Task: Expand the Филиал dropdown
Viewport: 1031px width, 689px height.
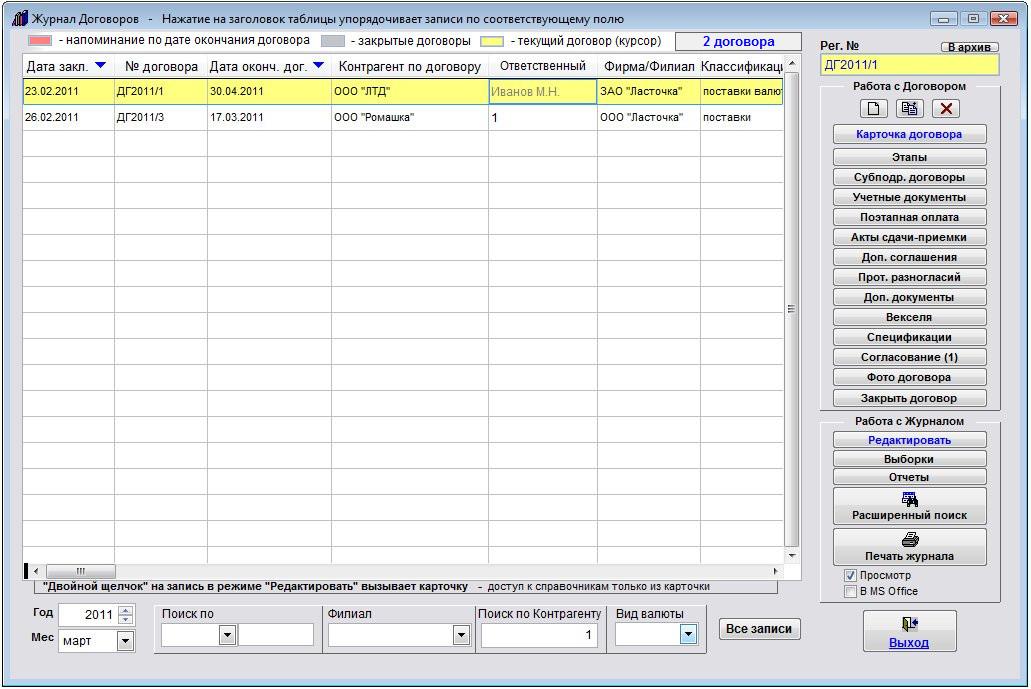Action: coord(461,634)
